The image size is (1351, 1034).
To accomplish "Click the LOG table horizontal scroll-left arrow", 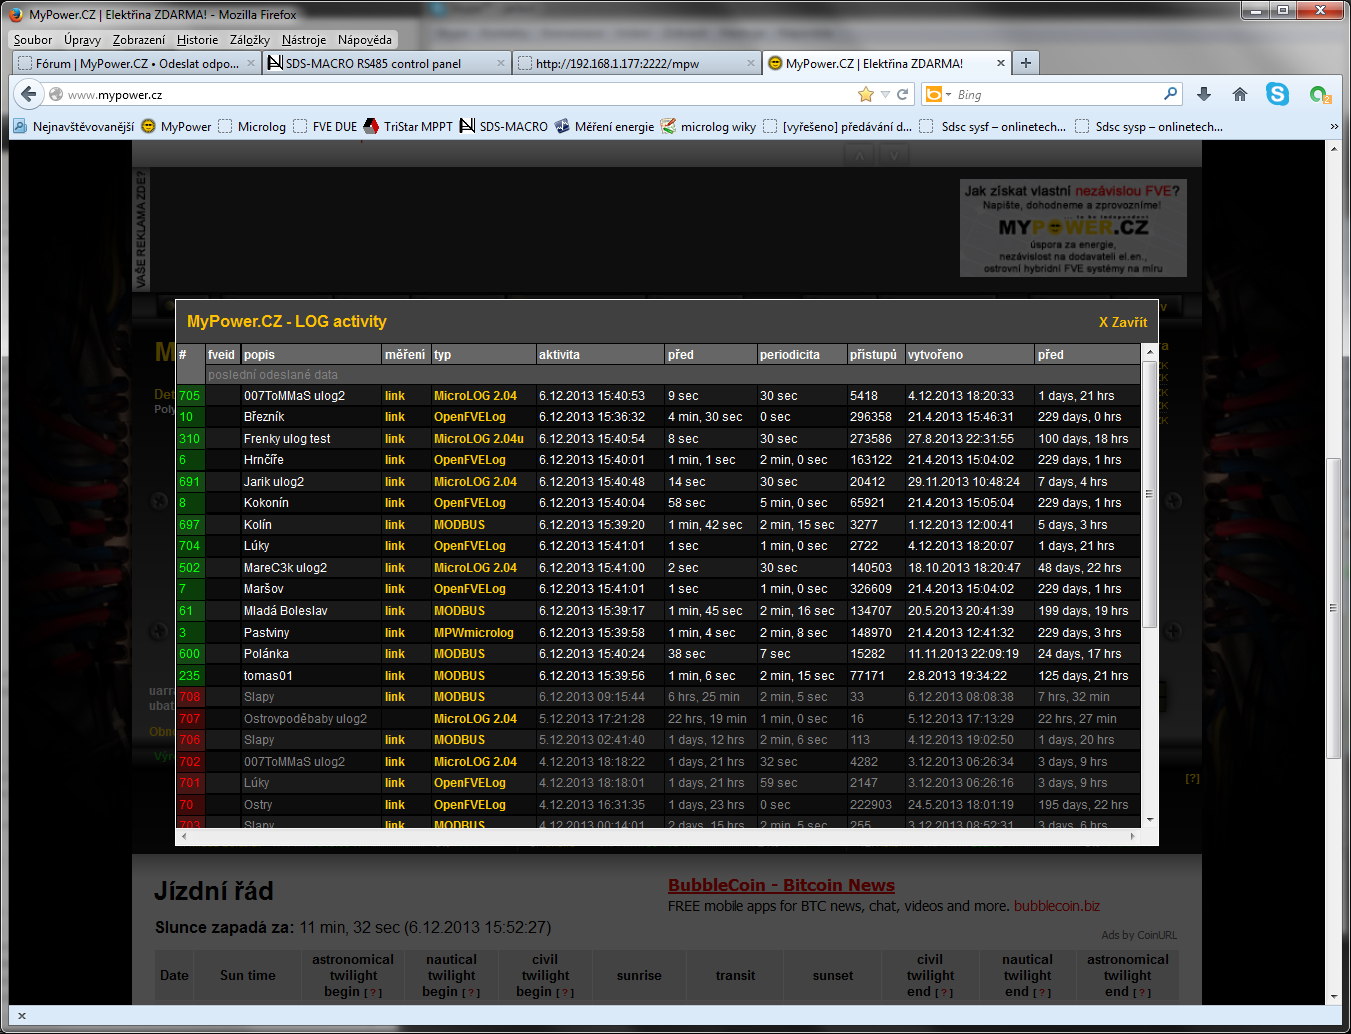I will (183, 836).
